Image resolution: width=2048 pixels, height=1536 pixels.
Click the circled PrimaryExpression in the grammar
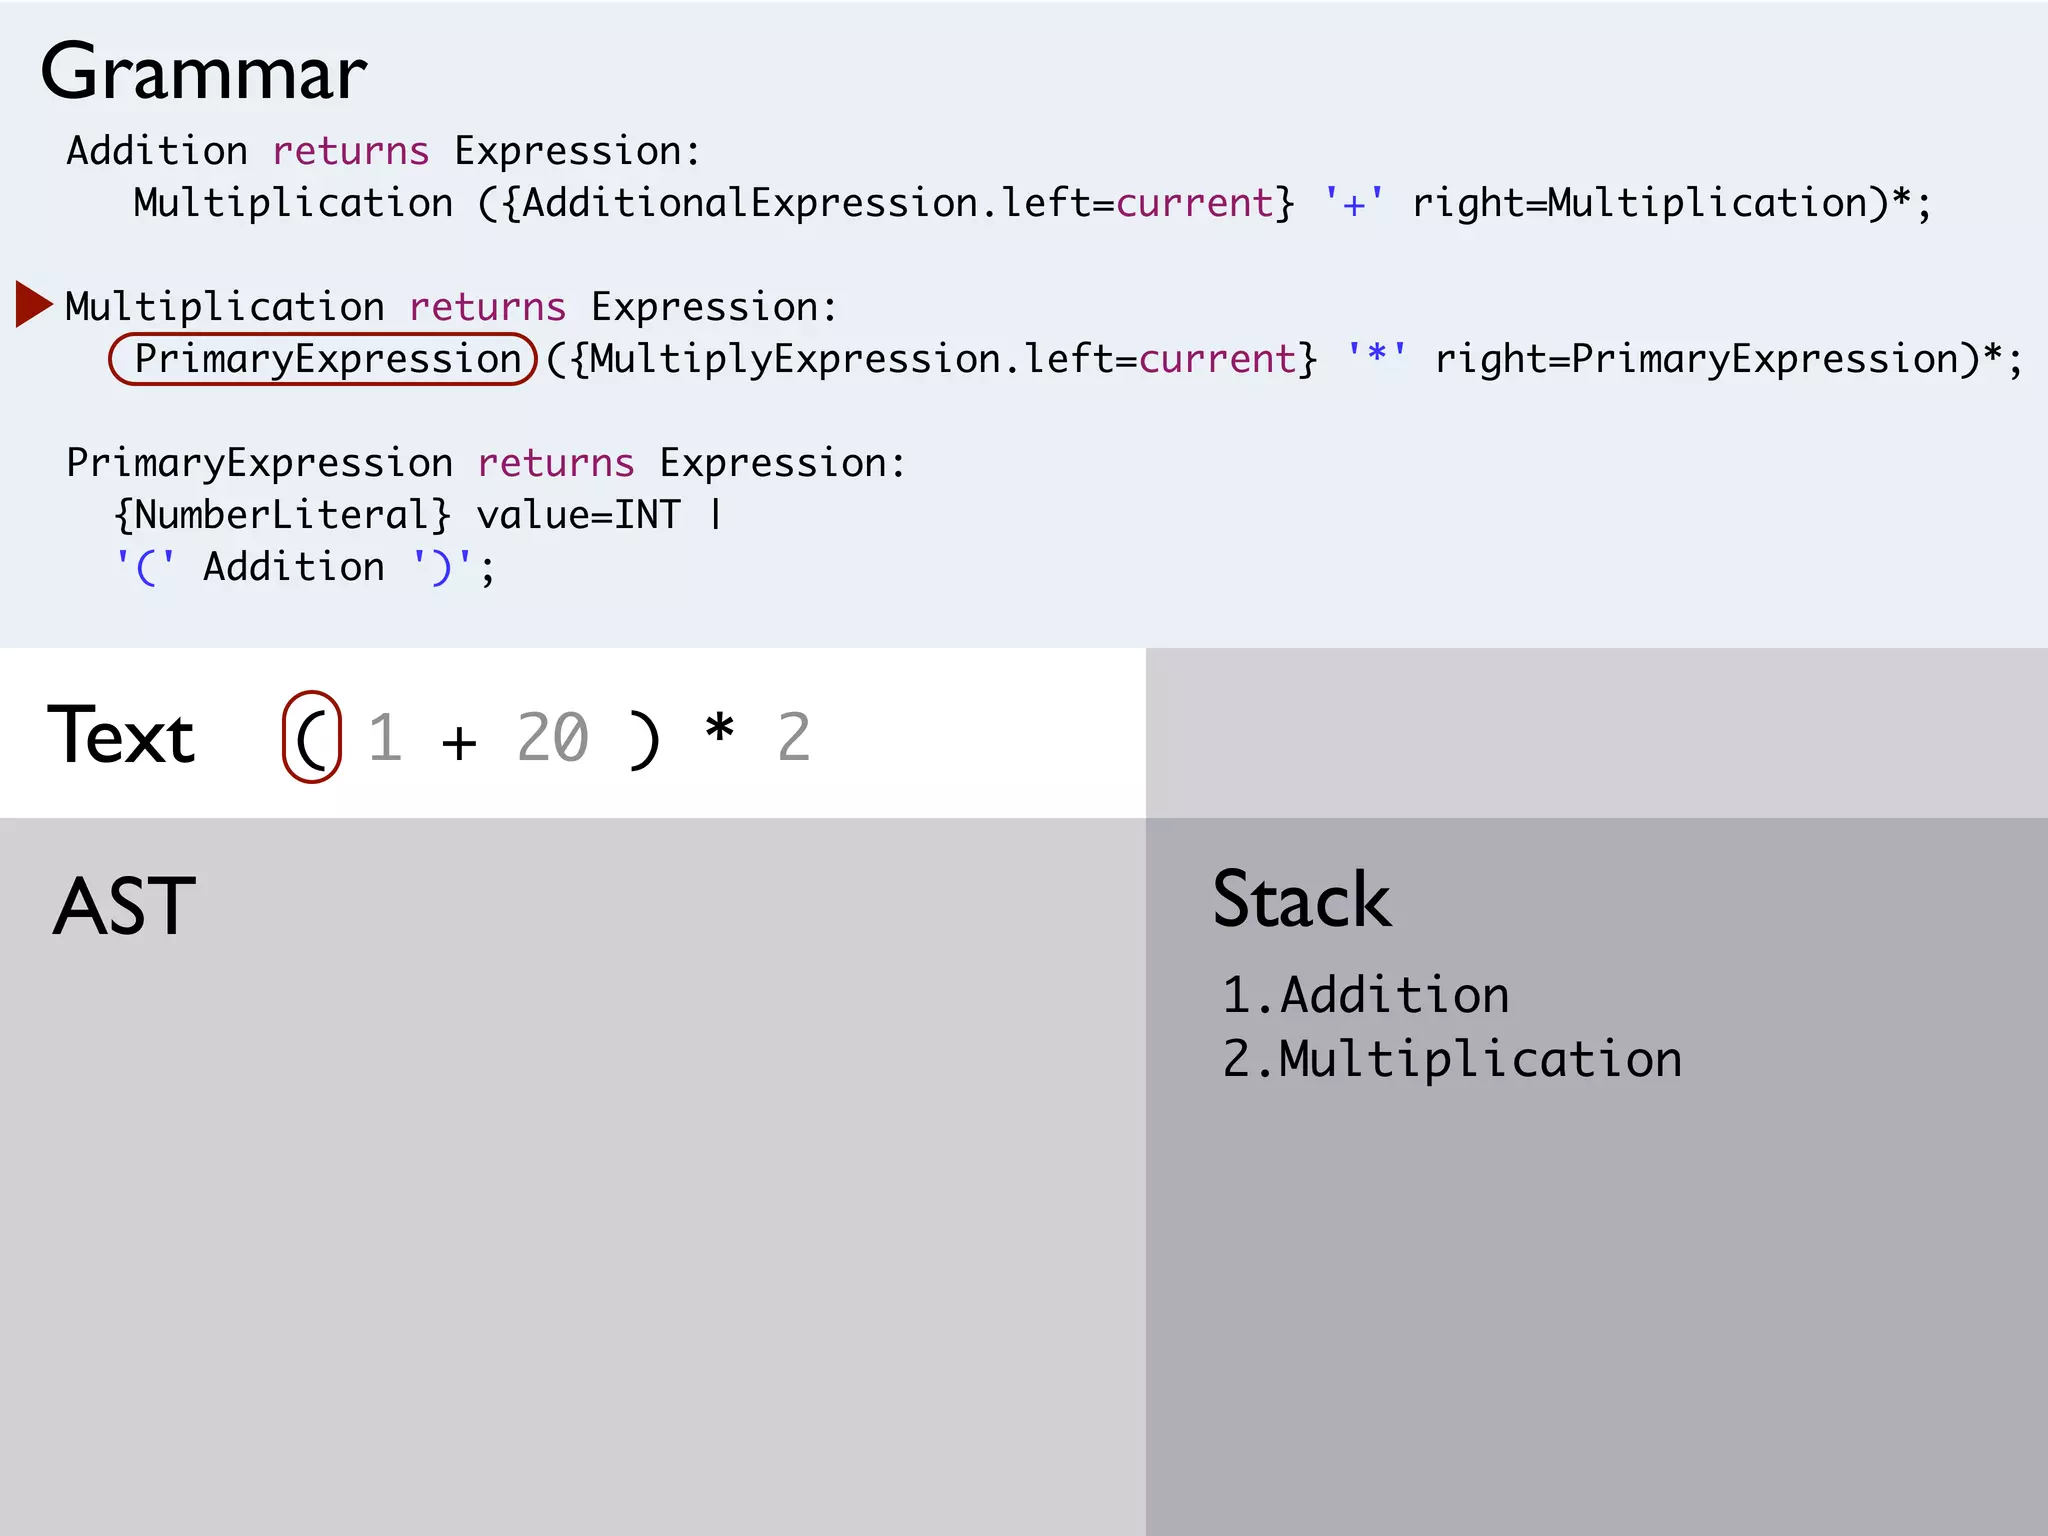(x=323, y=359)
